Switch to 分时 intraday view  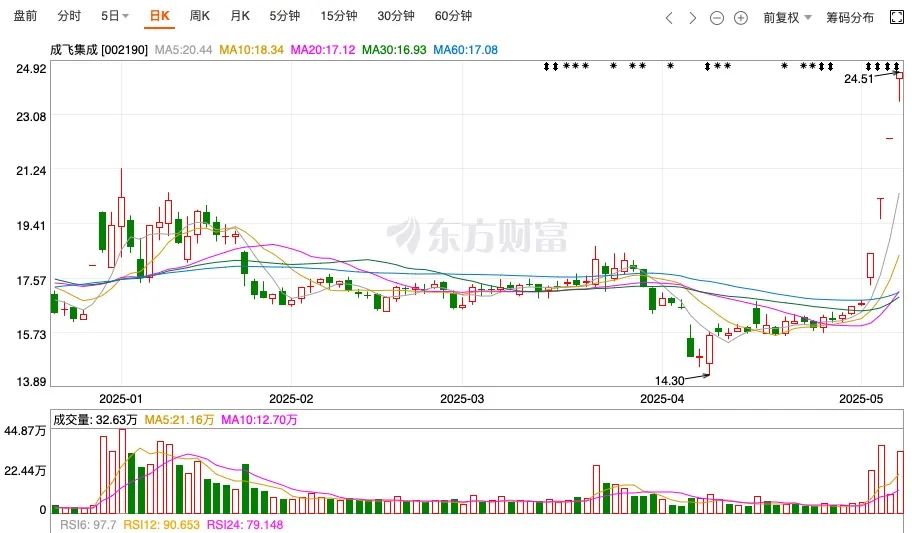coord(69,17)
